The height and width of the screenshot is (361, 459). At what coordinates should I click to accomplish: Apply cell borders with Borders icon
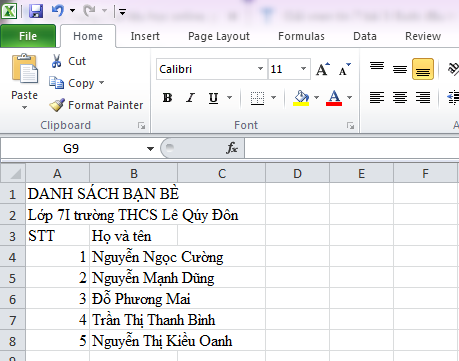pos(257,98)
